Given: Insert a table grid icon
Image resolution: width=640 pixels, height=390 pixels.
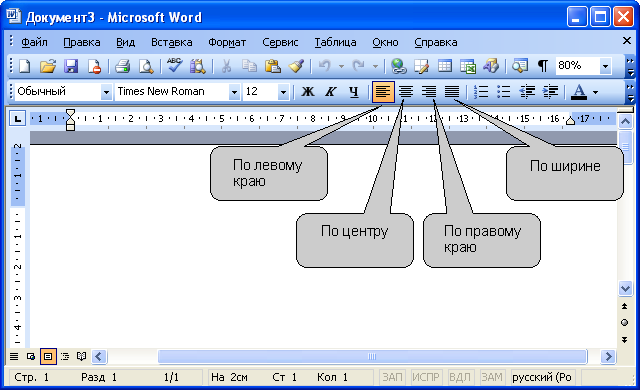Looking at the screenshot, I should 444,66.
